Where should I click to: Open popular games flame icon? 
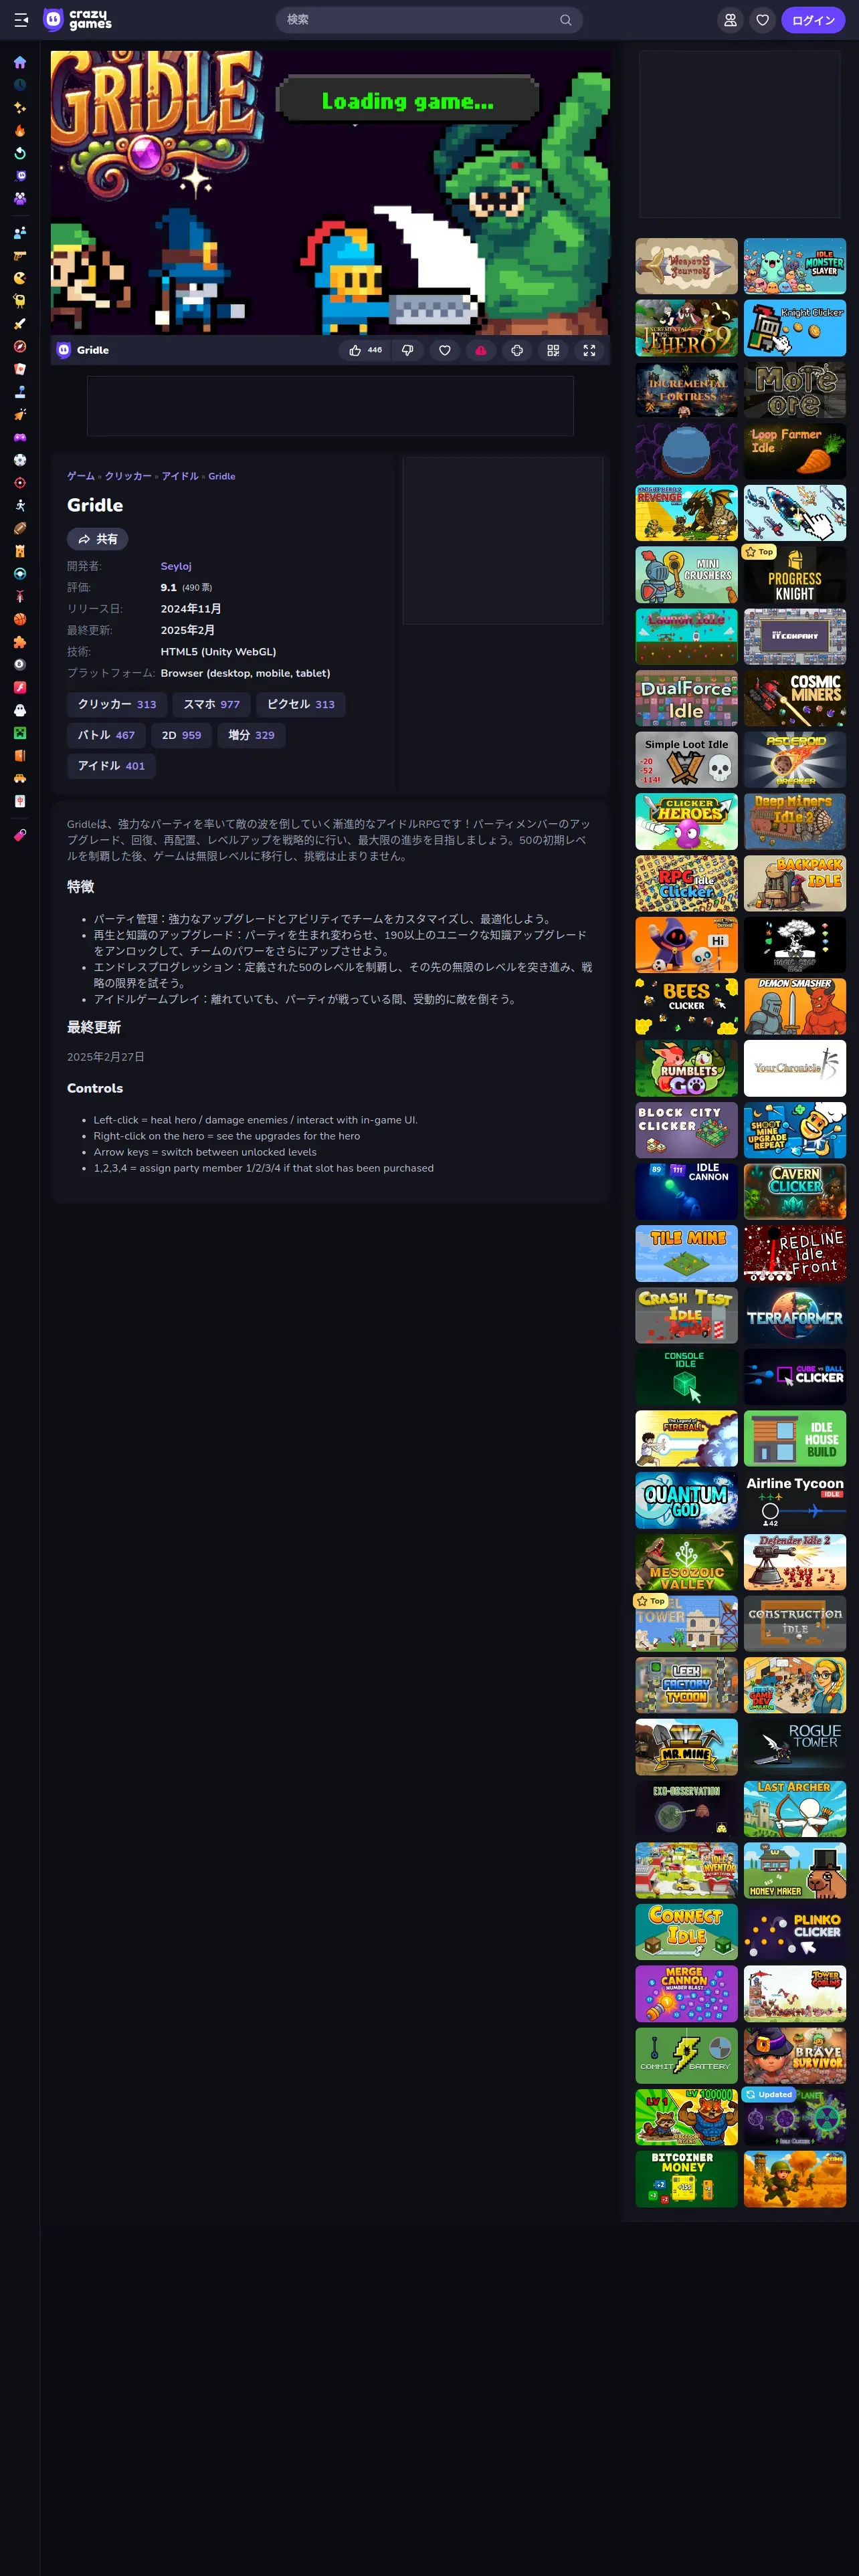click(20, 131)
